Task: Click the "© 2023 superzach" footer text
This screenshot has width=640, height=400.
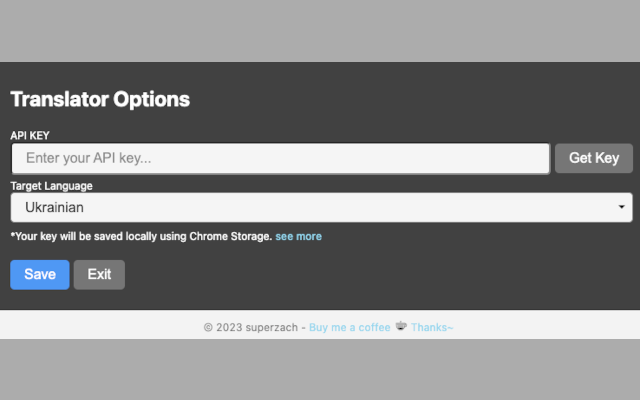Action: (250, 327)
